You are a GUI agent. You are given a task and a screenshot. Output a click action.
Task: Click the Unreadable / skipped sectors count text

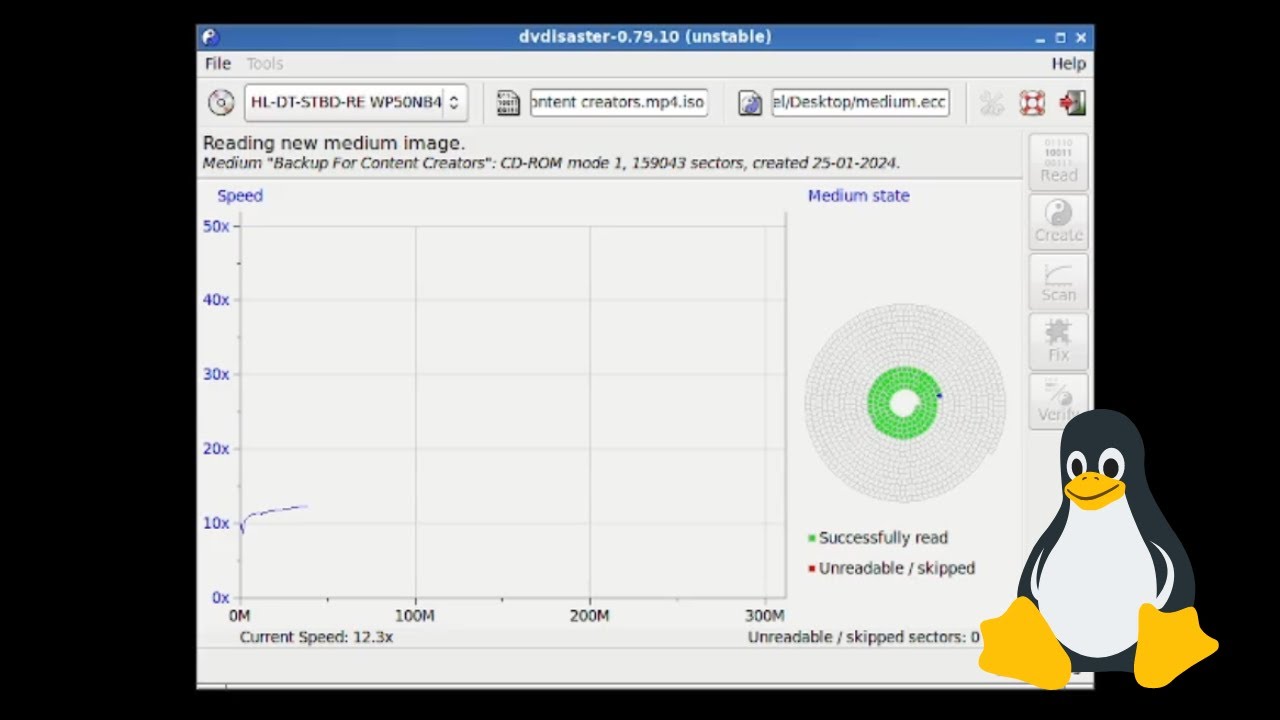pos(864,637)
